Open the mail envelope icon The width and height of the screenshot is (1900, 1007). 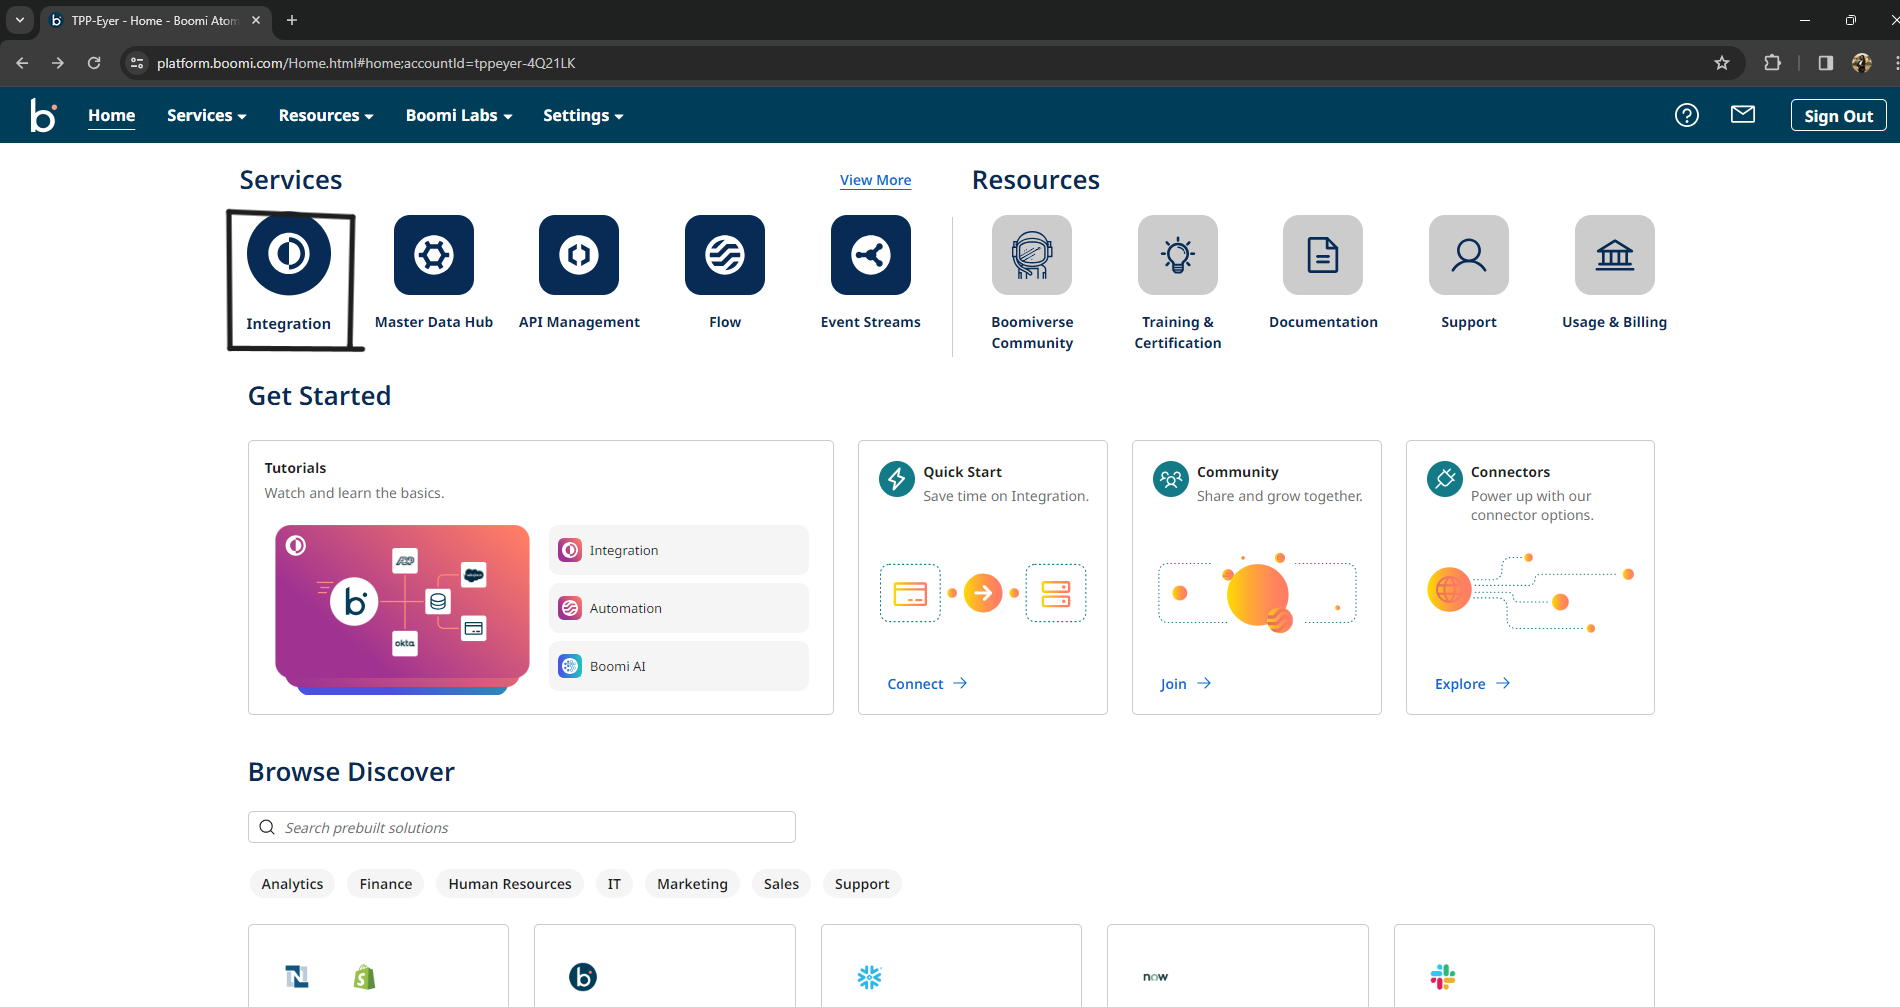(1743, 115)
